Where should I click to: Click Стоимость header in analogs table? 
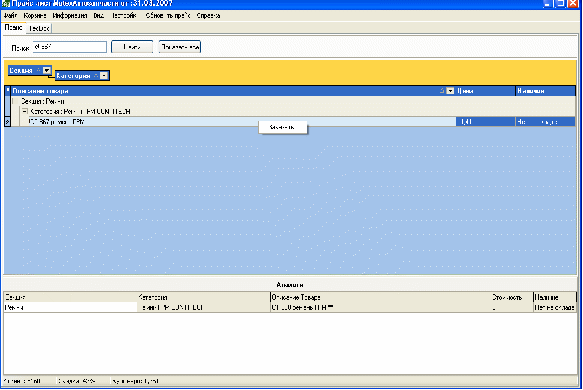pyautogui.click(x=512, y=297)
